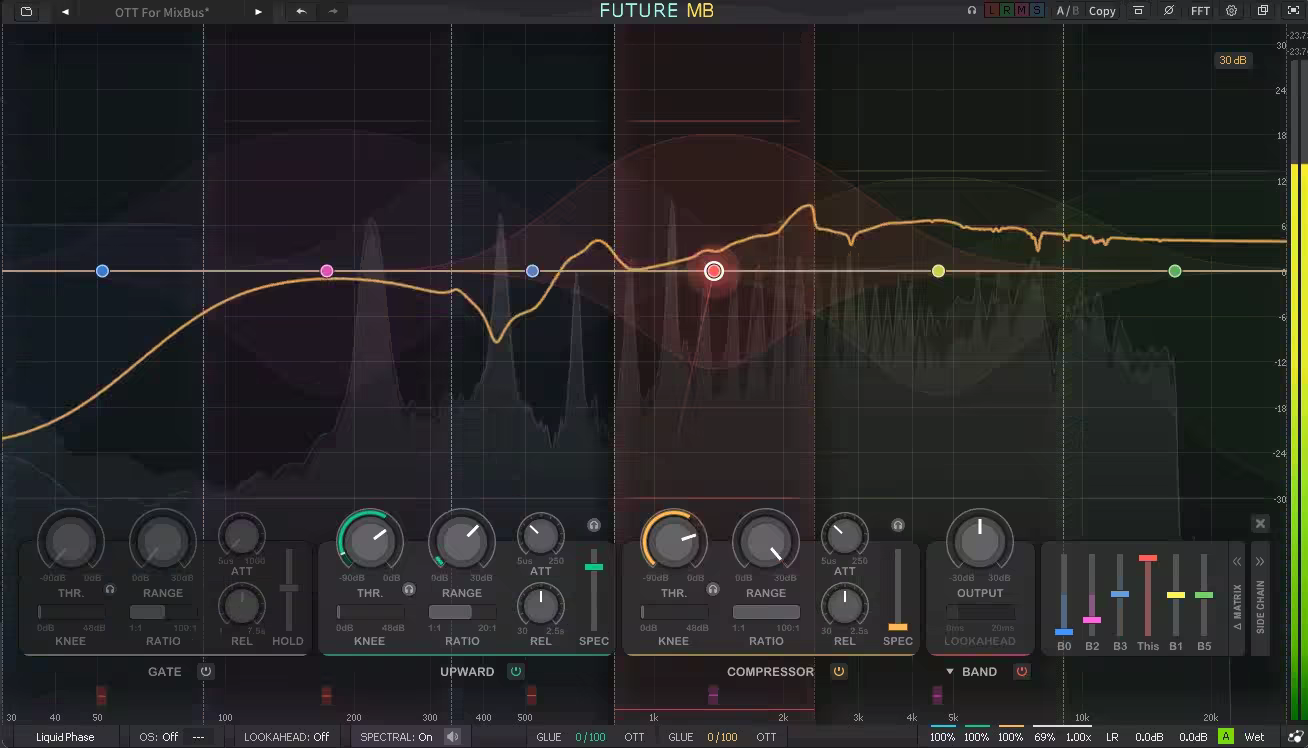Click the bypass icon next to FFT
This screenshot has height=748, width=1308.
(1168, 11)
